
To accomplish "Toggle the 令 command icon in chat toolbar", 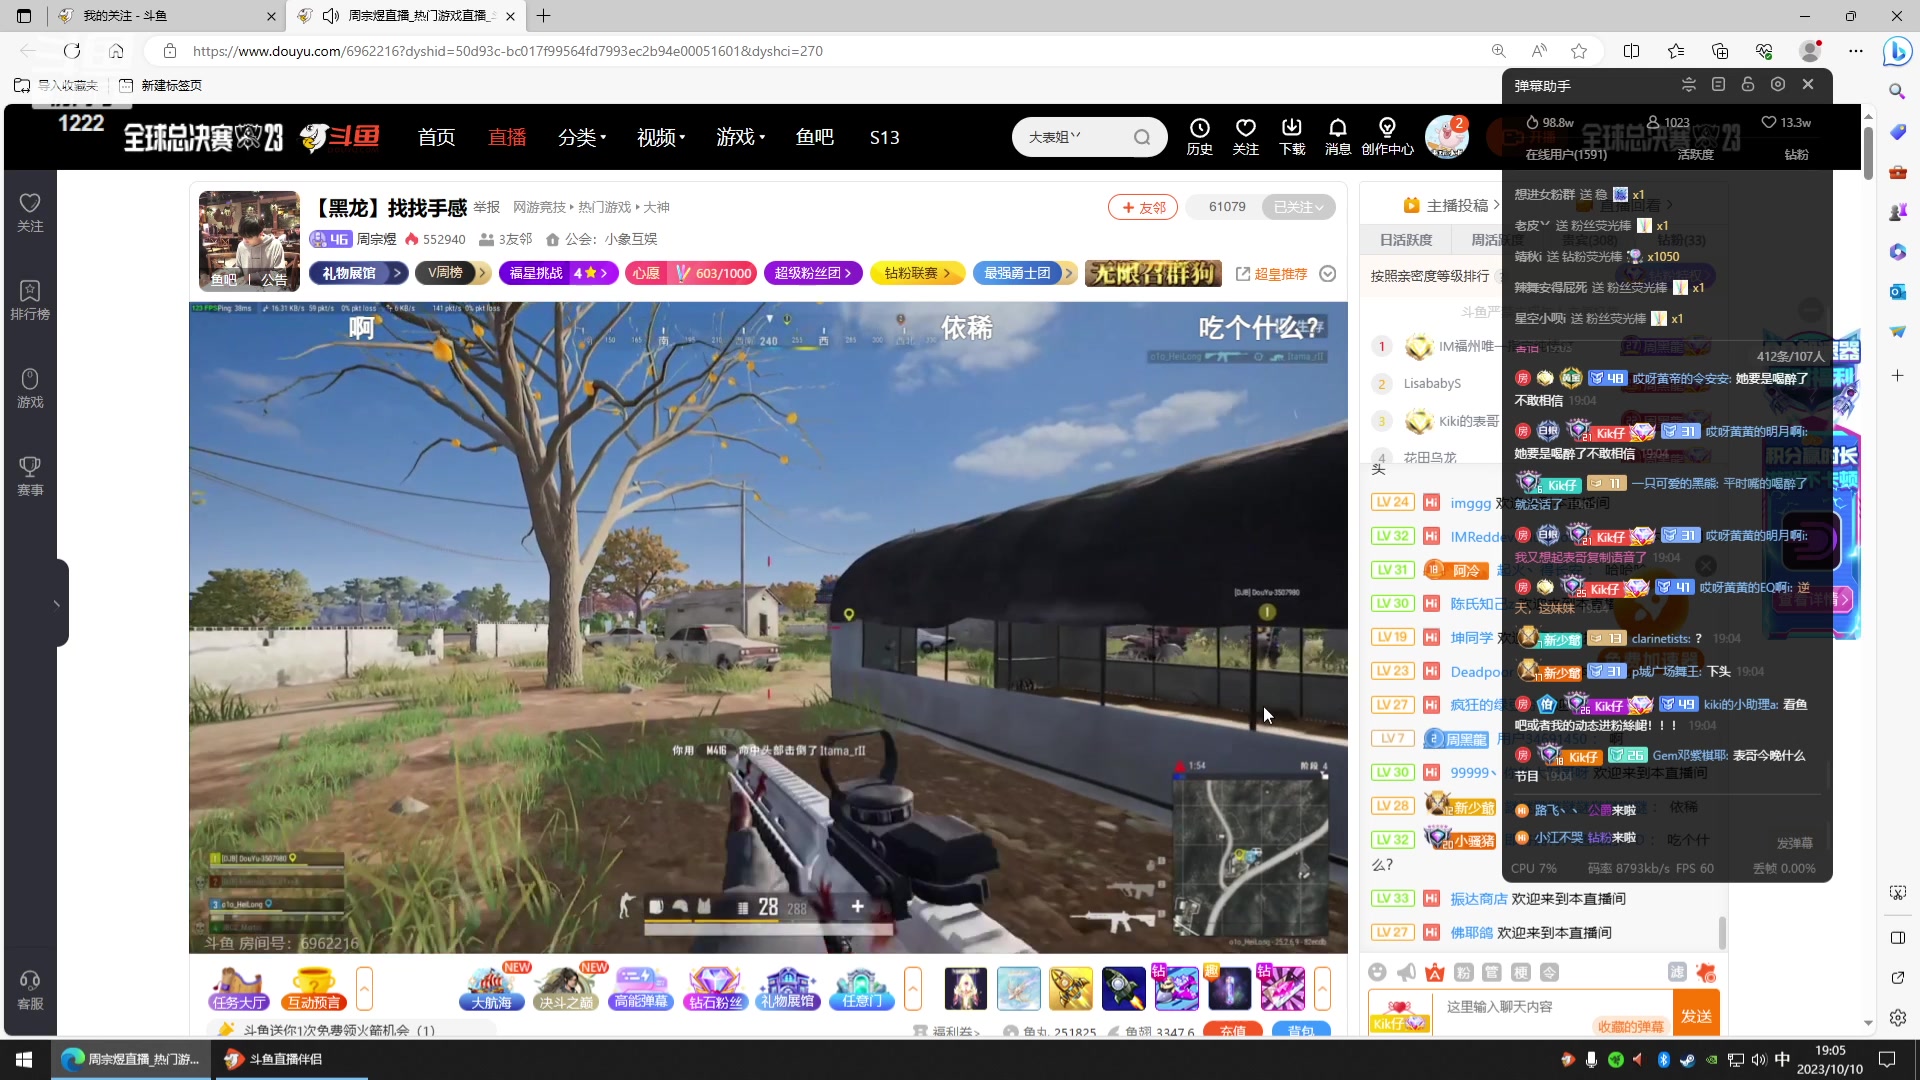I will [x=1549, y=972].
